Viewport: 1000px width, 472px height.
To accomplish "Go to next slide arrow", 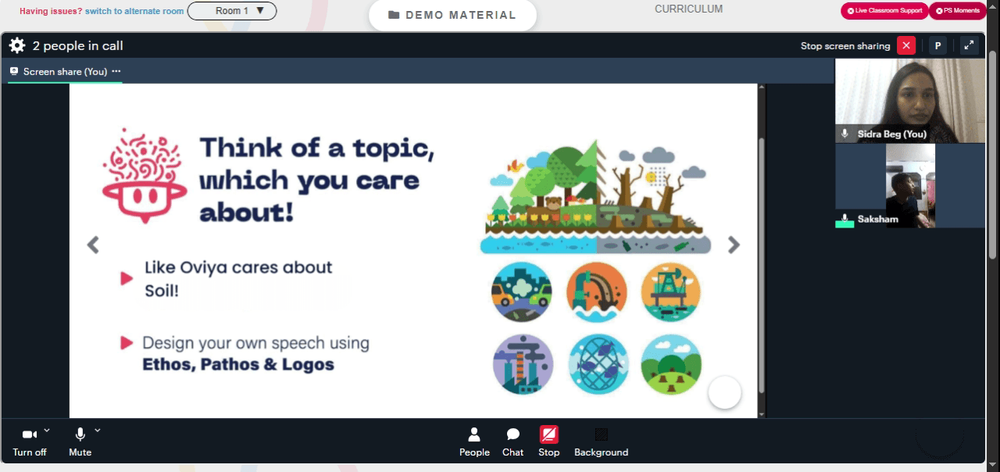I will pos(734,245).
